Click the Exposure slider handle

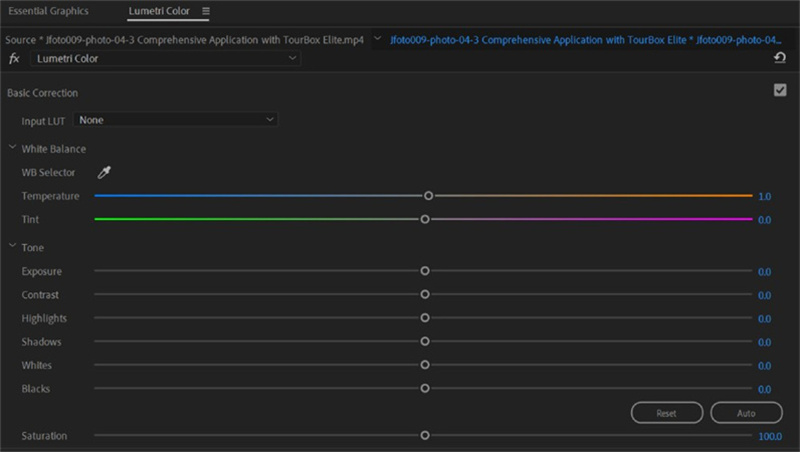[425, 271]
